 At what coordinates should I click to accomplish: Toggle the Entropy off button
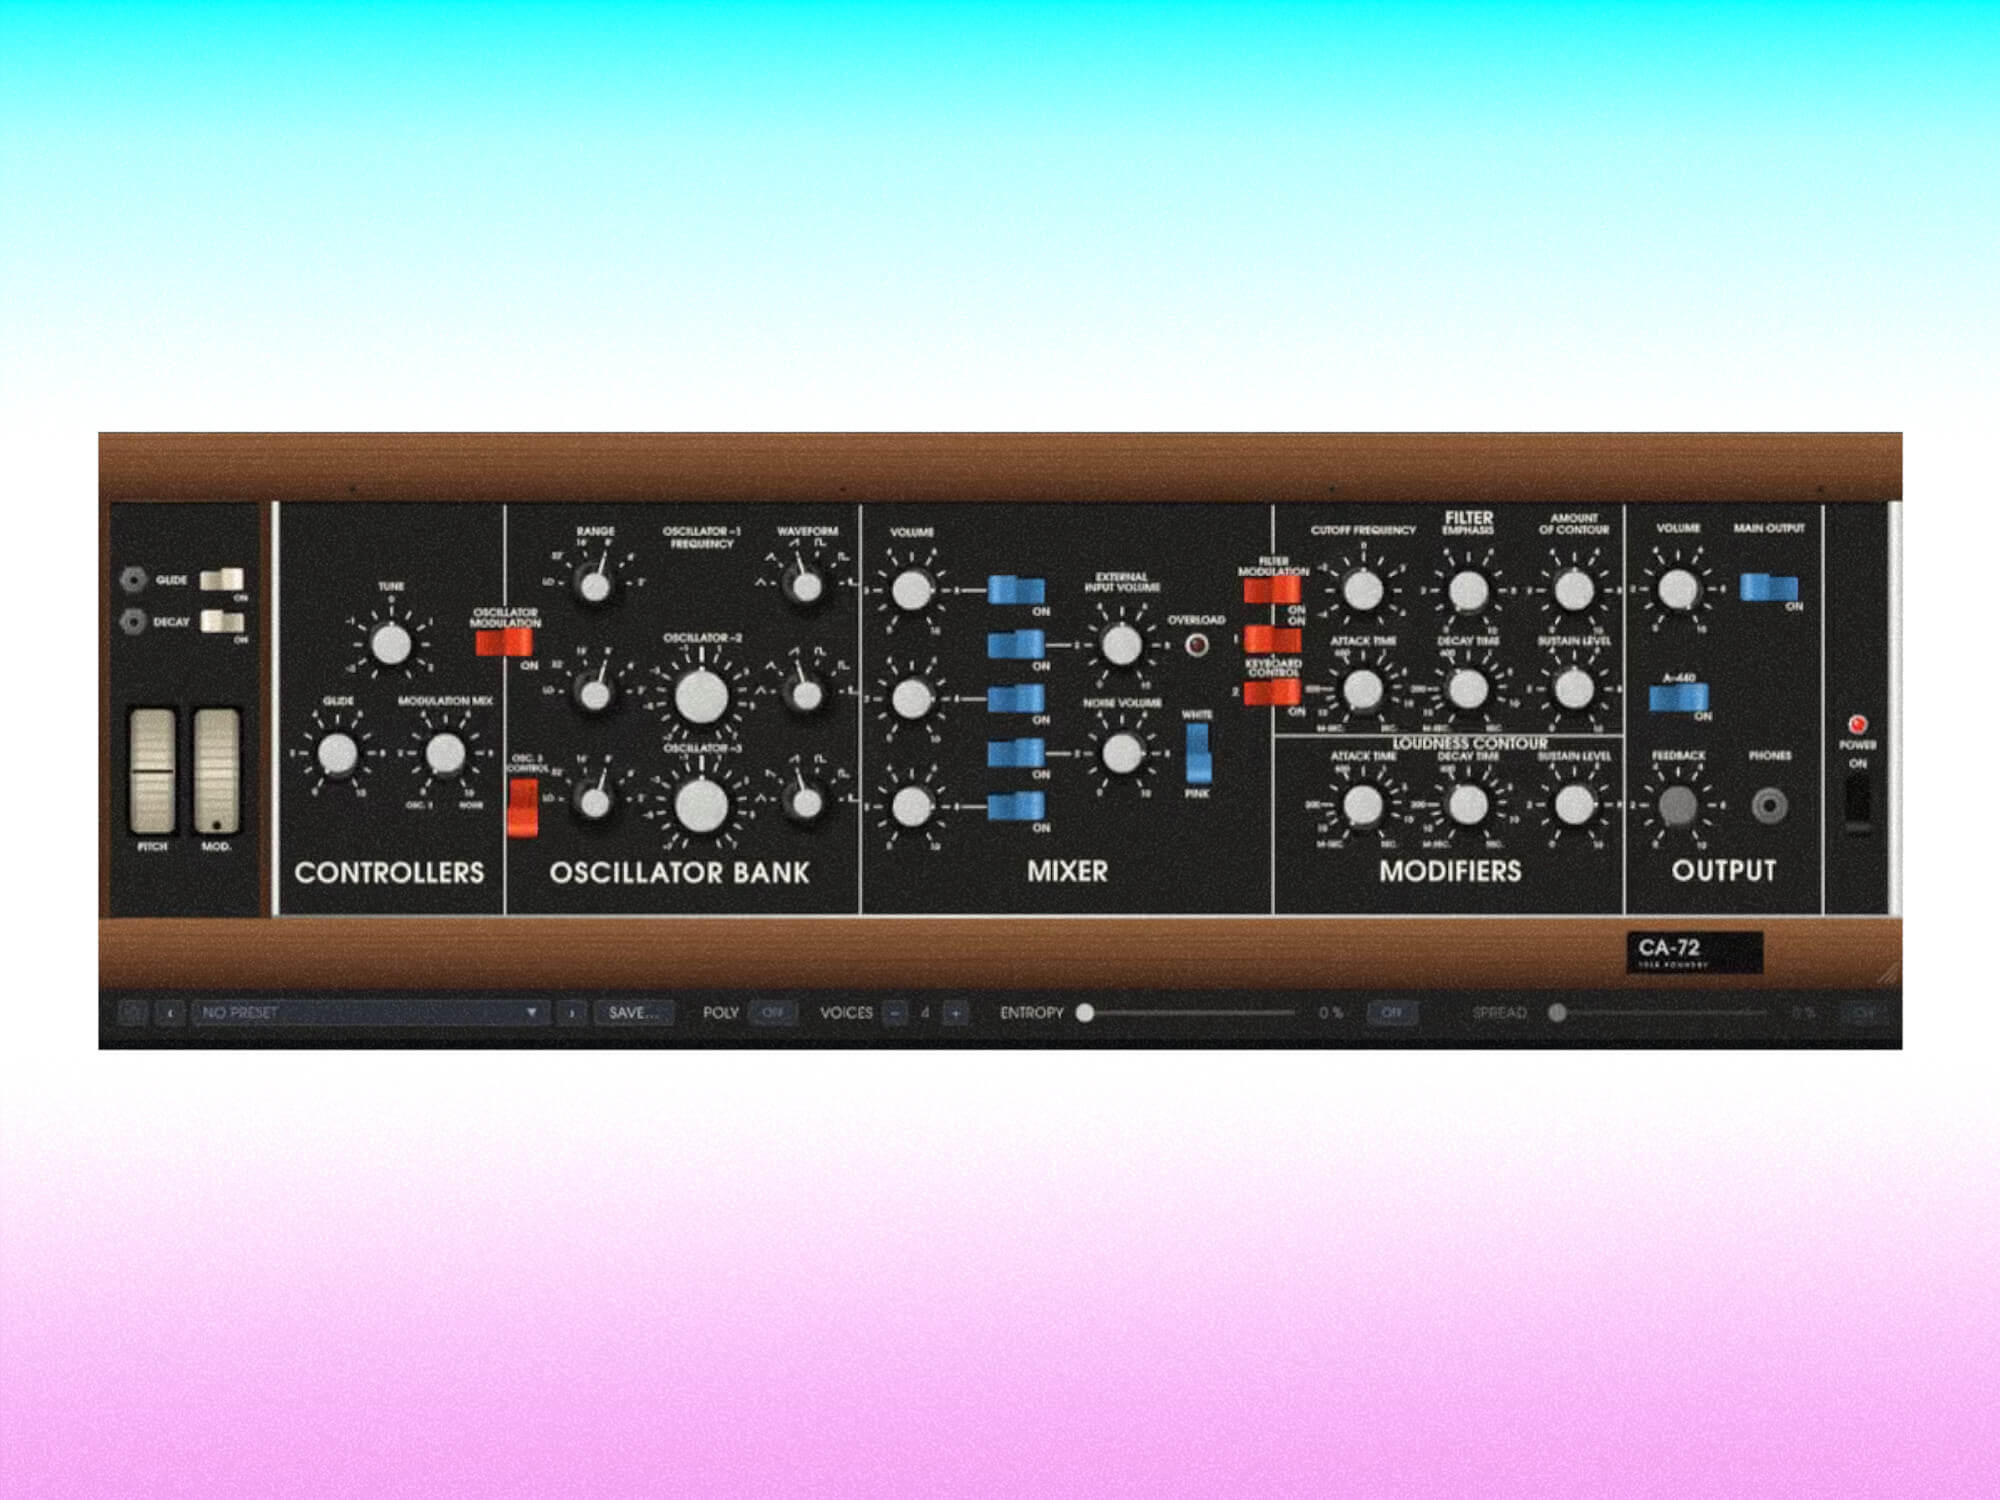point(1391,1013)
